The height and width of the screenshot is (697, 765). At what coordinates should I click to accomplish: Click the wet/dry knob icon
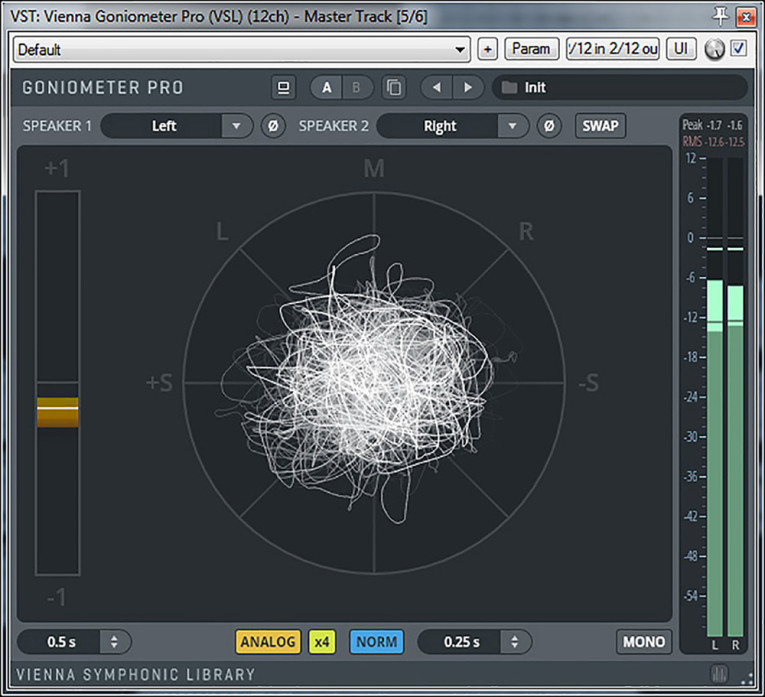[x=715, y=49]
